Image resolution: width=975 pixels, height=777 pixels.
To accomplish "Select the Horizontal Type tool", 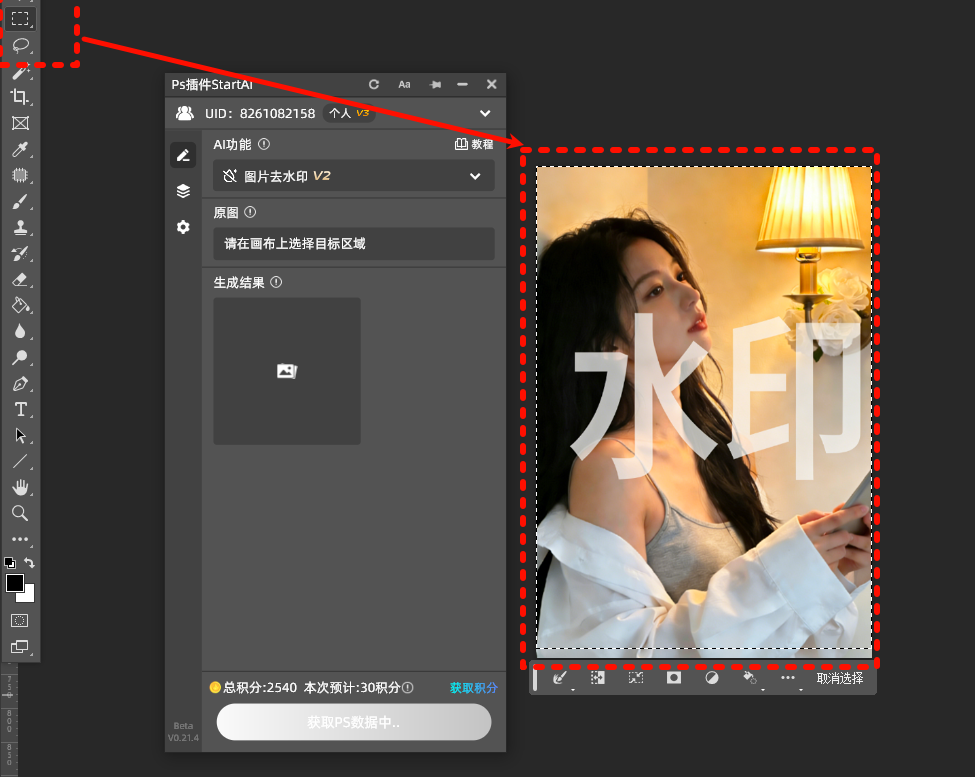I will pyautogui.click(x=20, y=410).
